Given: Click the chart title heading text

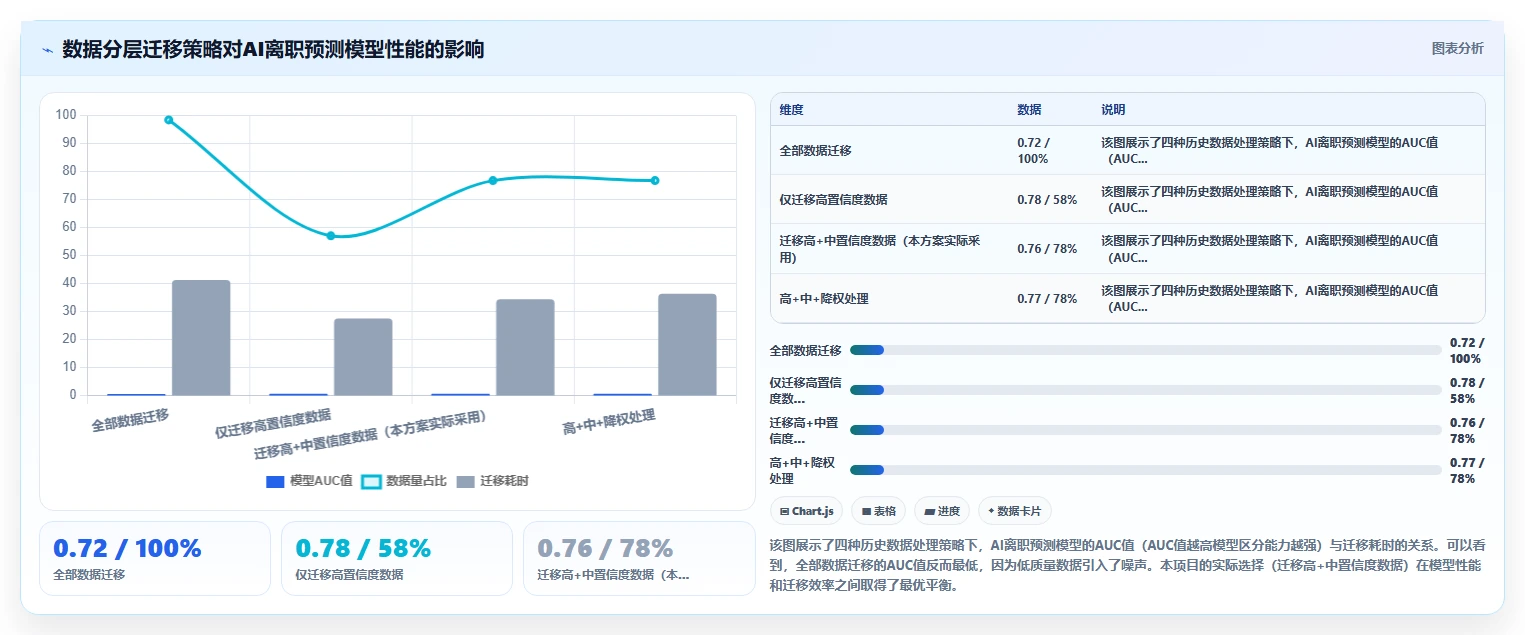Looking at the screenshot, I should (273, 49).
